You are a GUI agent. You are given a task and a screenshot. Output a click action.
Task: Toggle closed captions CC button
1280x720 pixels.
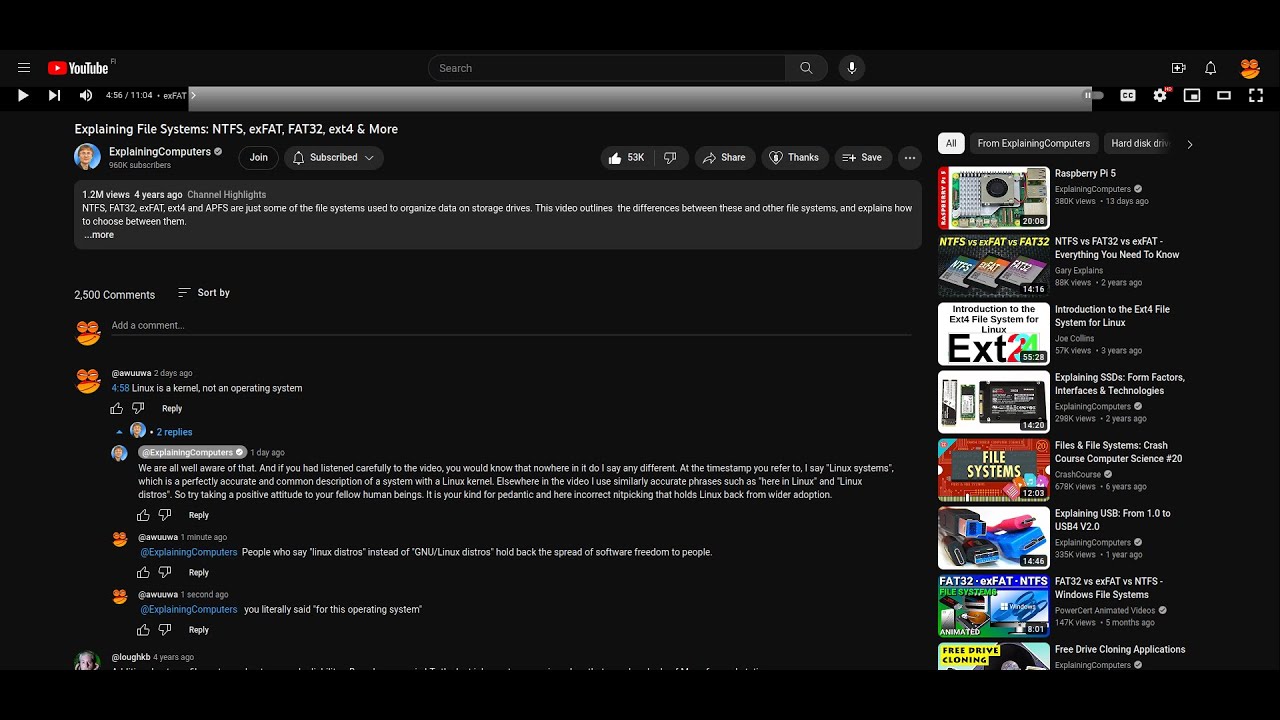coord(1128,95)
